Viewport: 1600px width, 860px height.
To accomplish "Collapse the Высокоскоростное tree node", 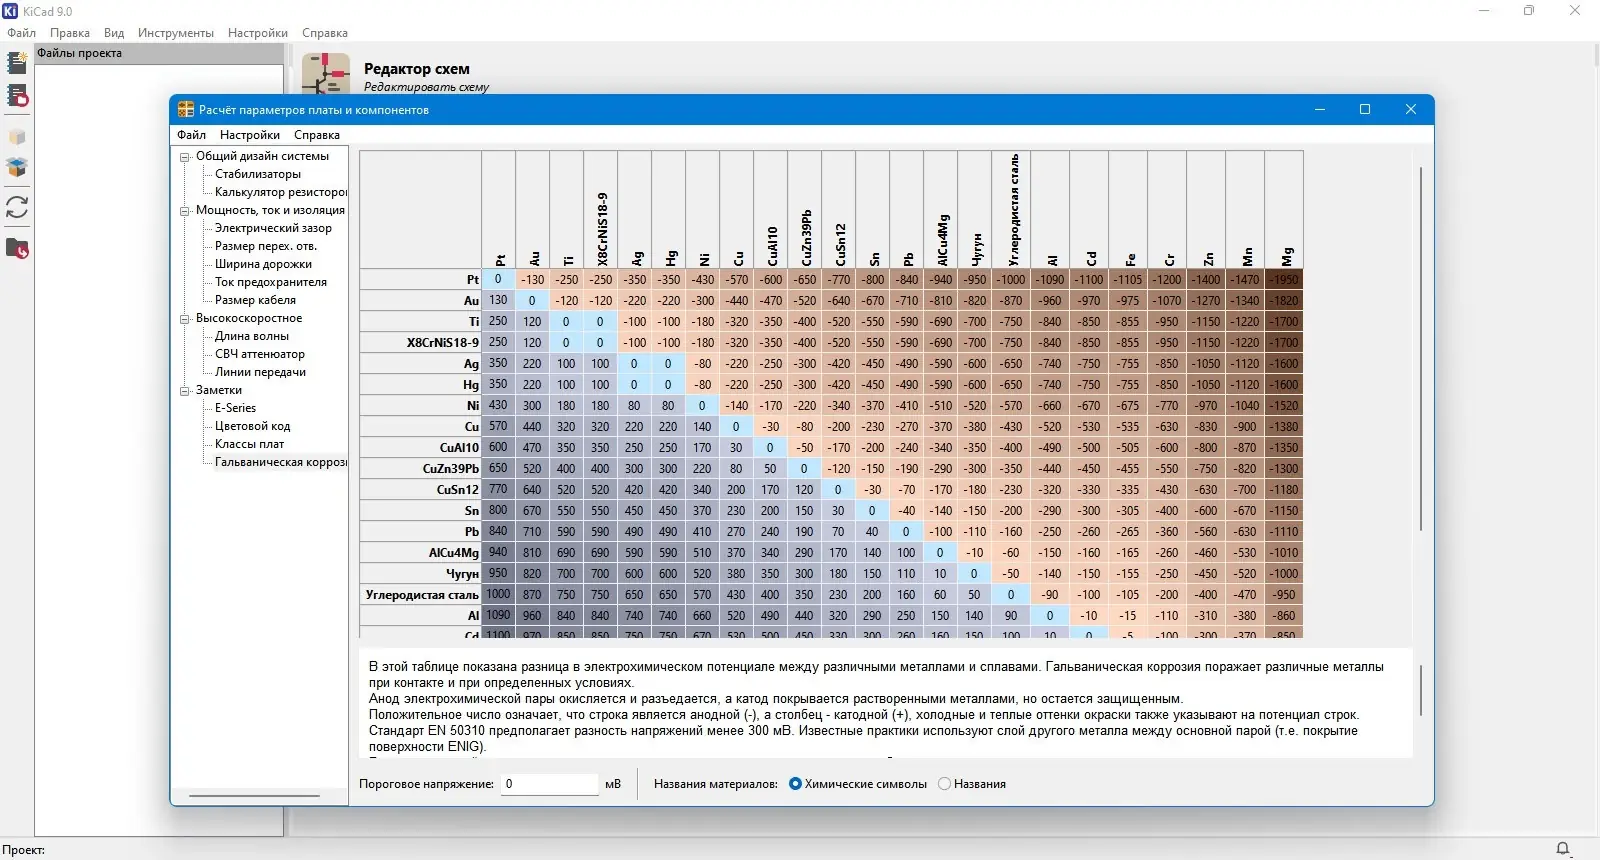I will click(185, 319).
